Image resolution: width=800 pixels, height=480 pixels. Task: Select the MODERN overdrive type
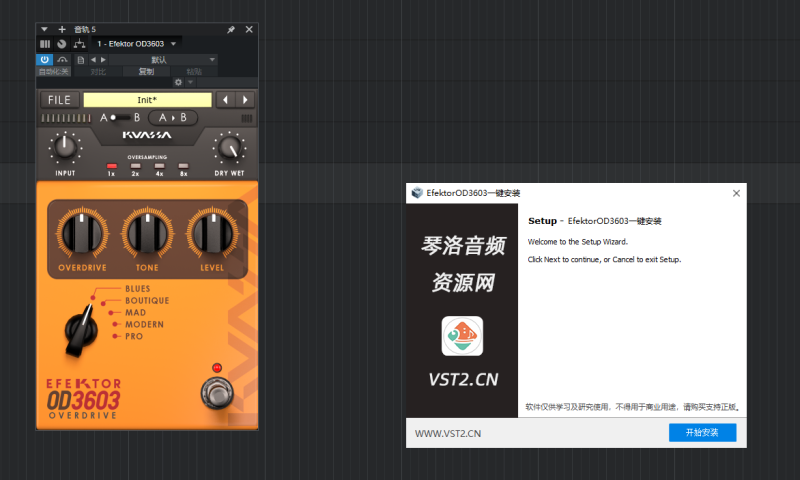point(145,324)
